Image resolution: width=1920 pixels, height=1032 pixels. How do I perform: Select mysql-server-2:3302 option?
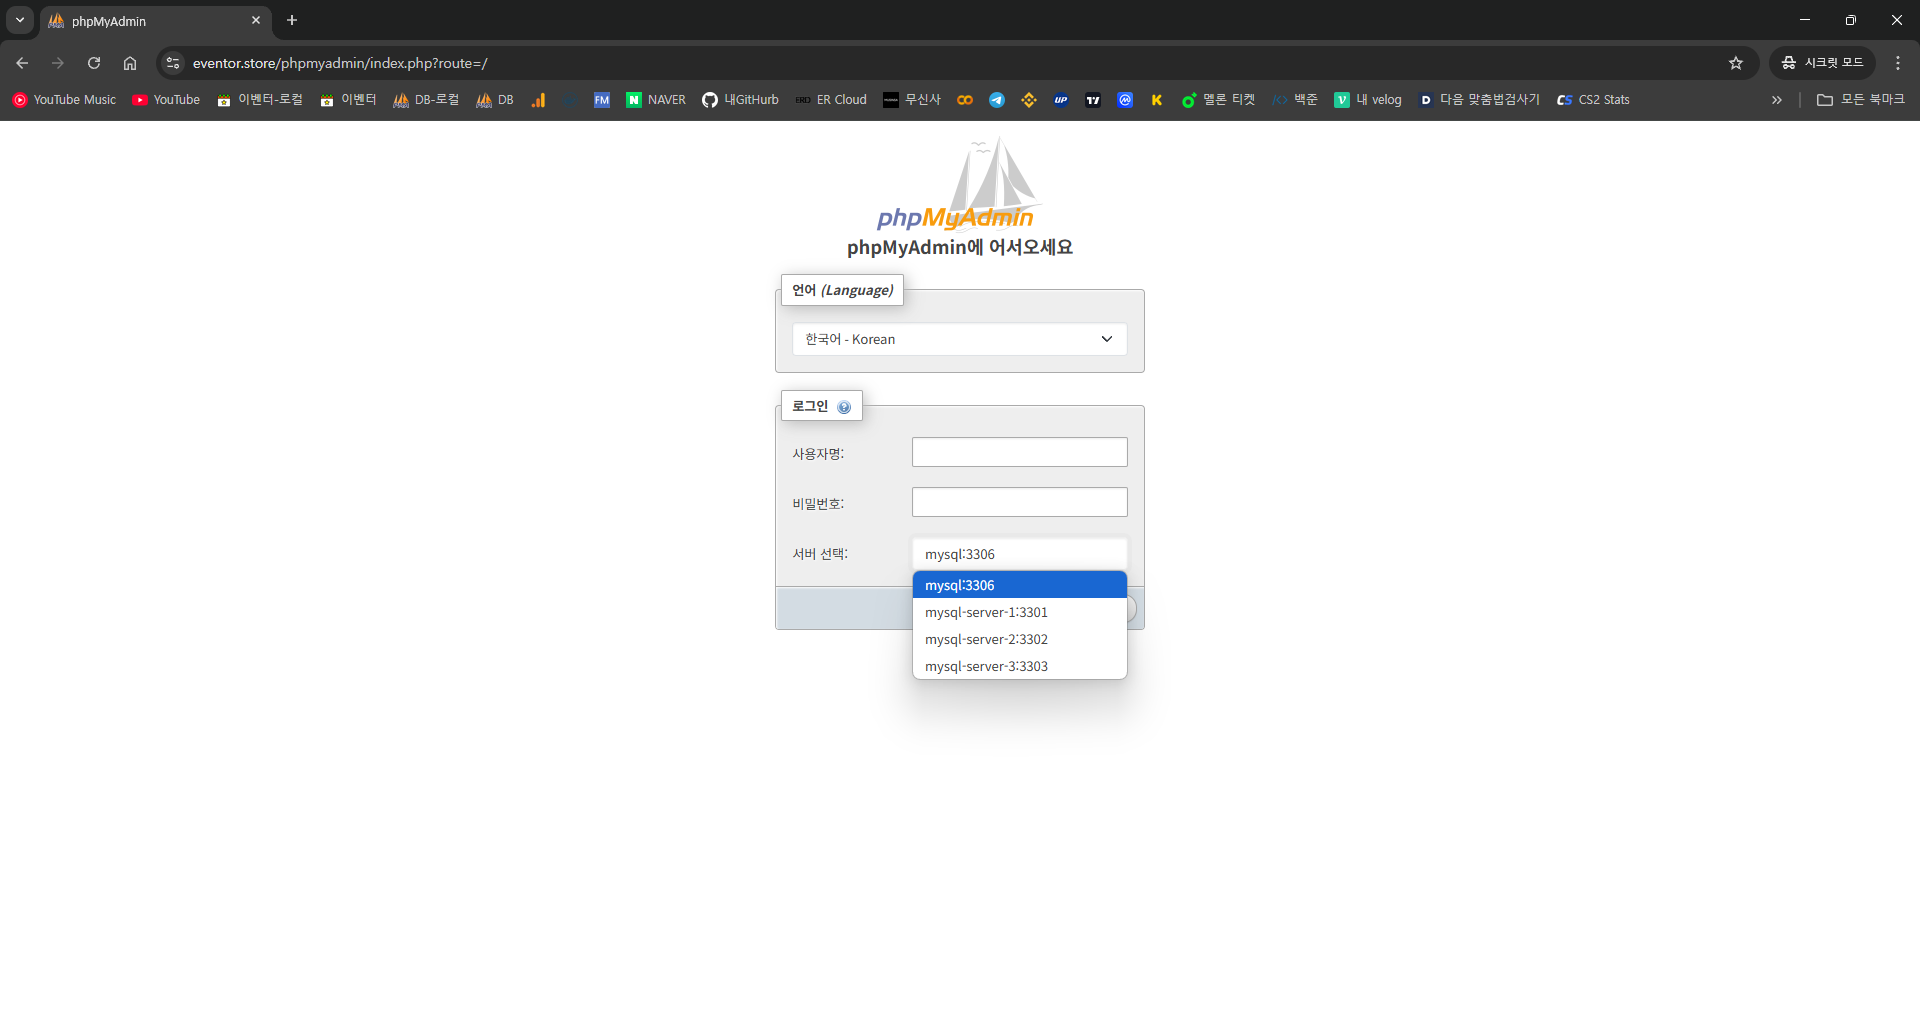tap(1019, 639)
